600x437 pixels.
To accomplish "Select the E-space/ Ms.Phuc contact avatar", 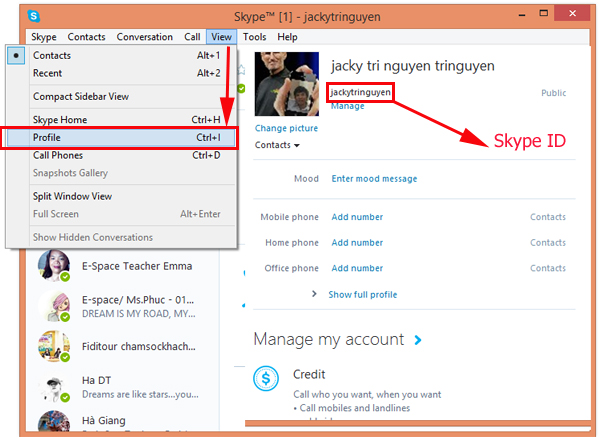I will pyautogui.click(x=52, y=306).
